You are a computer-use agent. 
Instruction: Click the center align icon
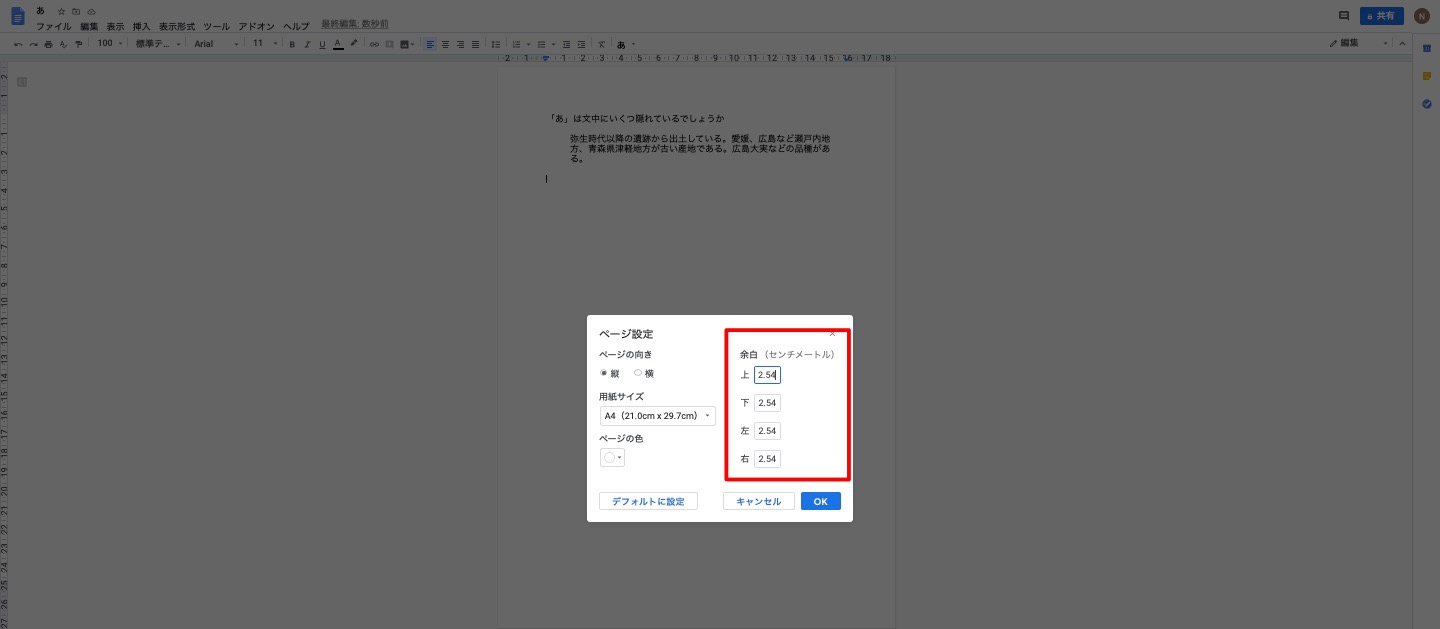(x=445, y=44)
